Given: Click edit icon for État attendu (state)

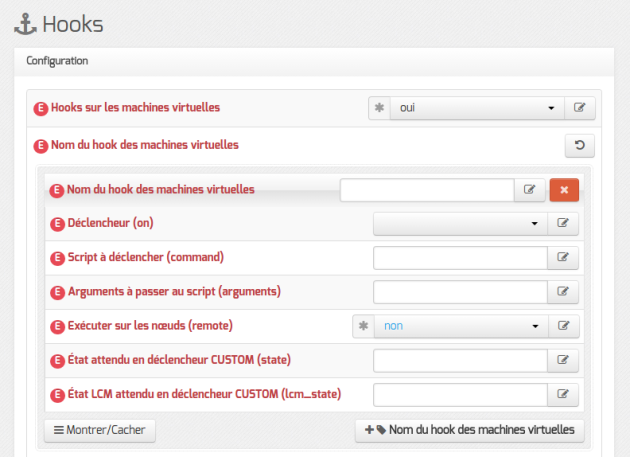Looking at the screenshot, I should point(563,360).
